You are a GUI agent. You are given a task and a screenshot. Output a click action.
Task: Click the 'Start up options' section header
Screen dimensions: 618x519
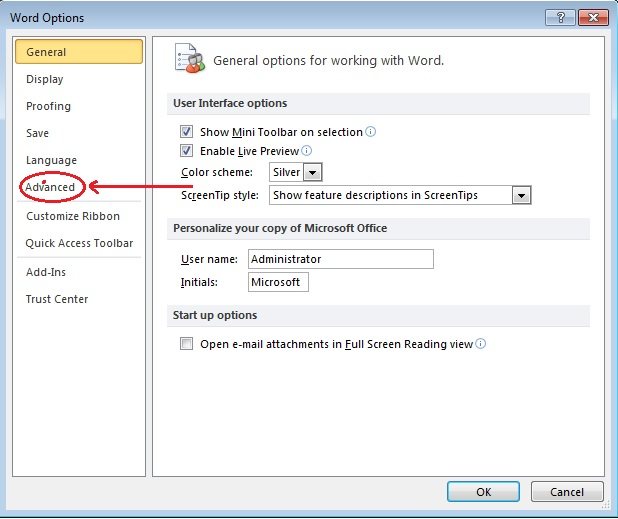[x=215, y=315]
